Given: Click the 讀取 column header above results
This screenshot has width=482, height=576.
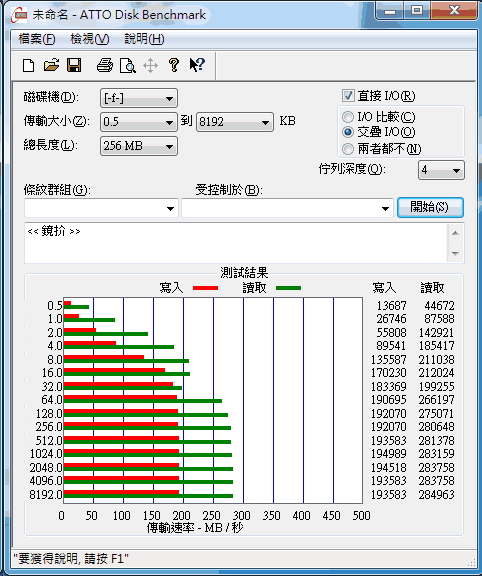Looking at the screenshot, I should [x=432, y=288].
